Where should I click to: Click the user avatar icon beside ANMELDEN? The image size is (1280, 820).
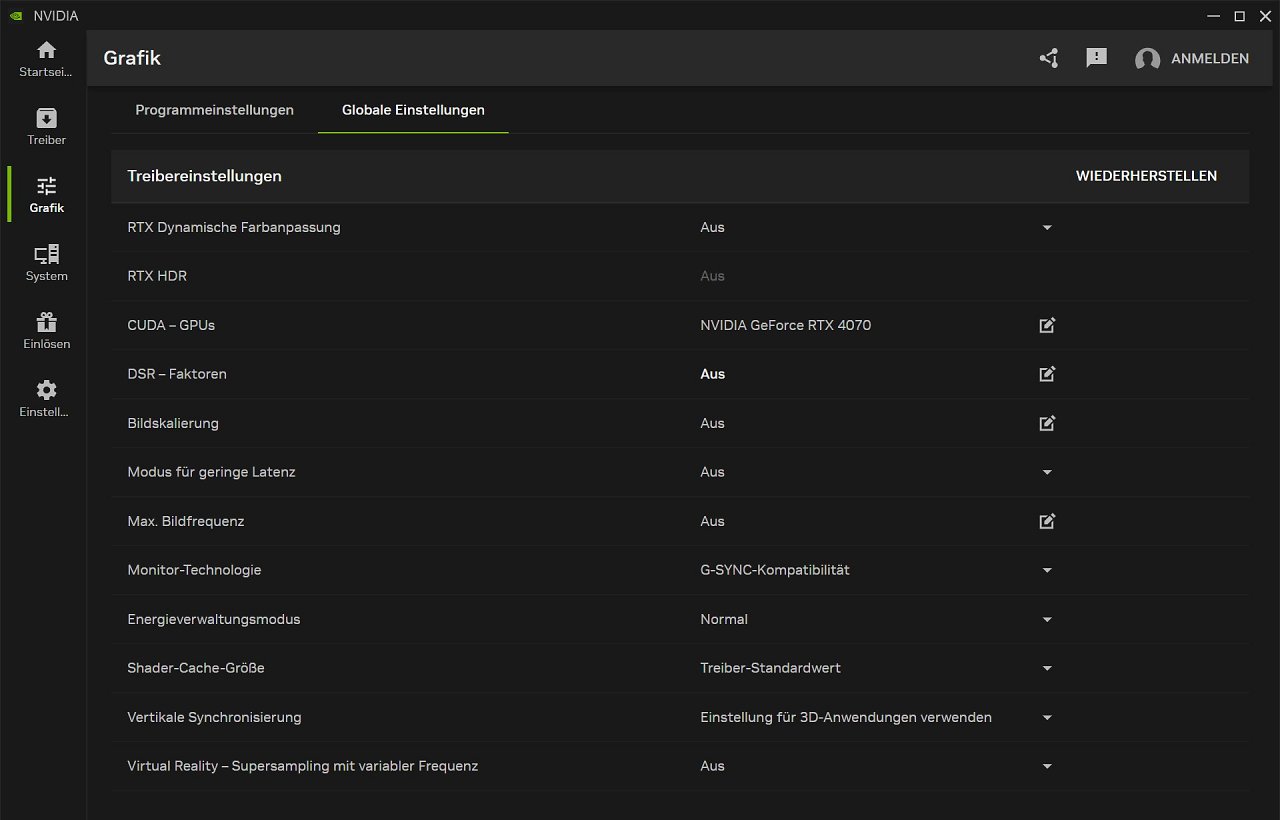[1147, 59]
